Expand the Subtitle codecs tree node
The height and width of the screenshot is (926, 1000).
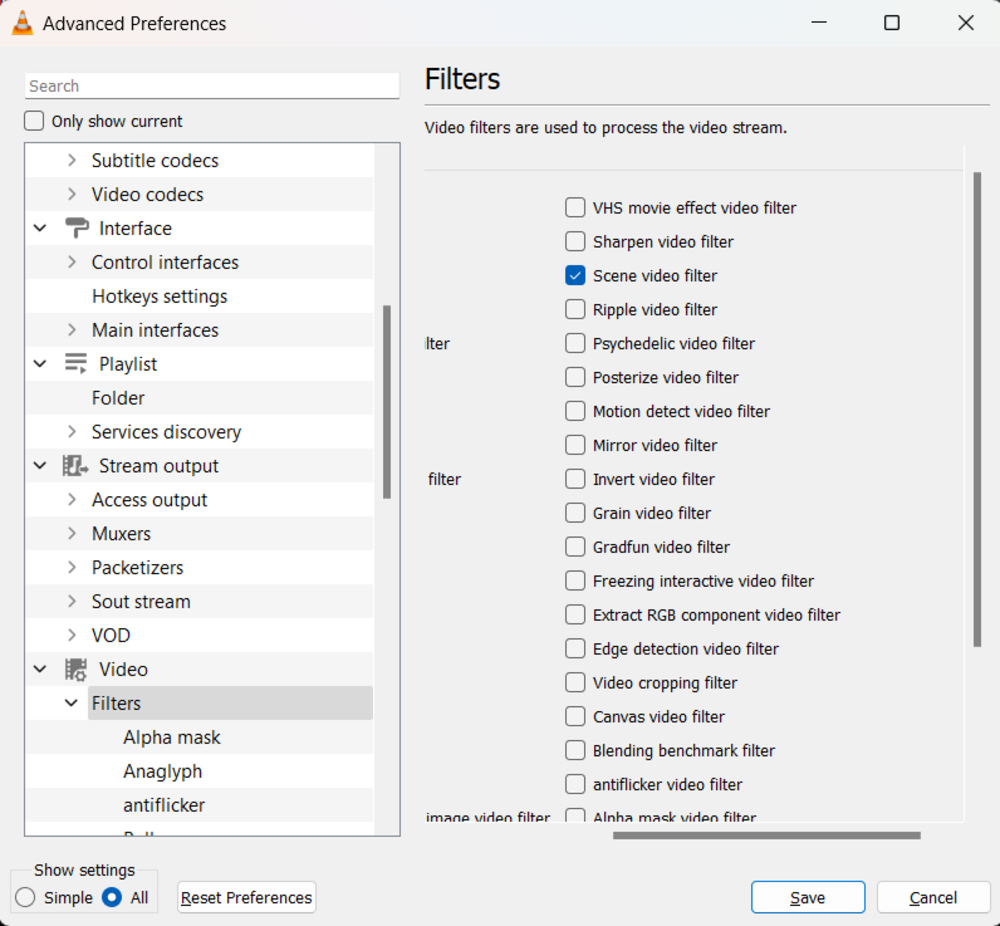(x=71, y=160)
